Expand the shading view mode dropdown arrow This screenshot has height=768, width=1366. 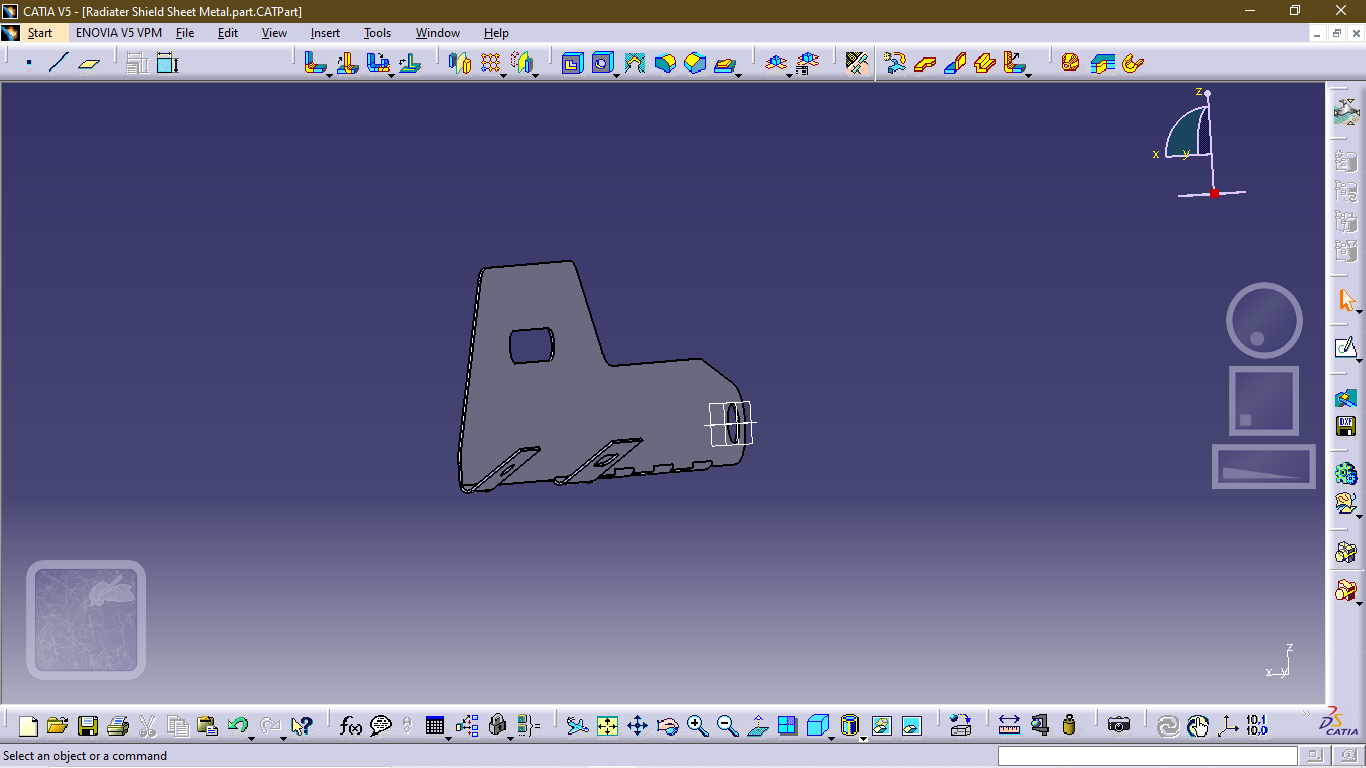pyautogui.click(x=862, y=738)
